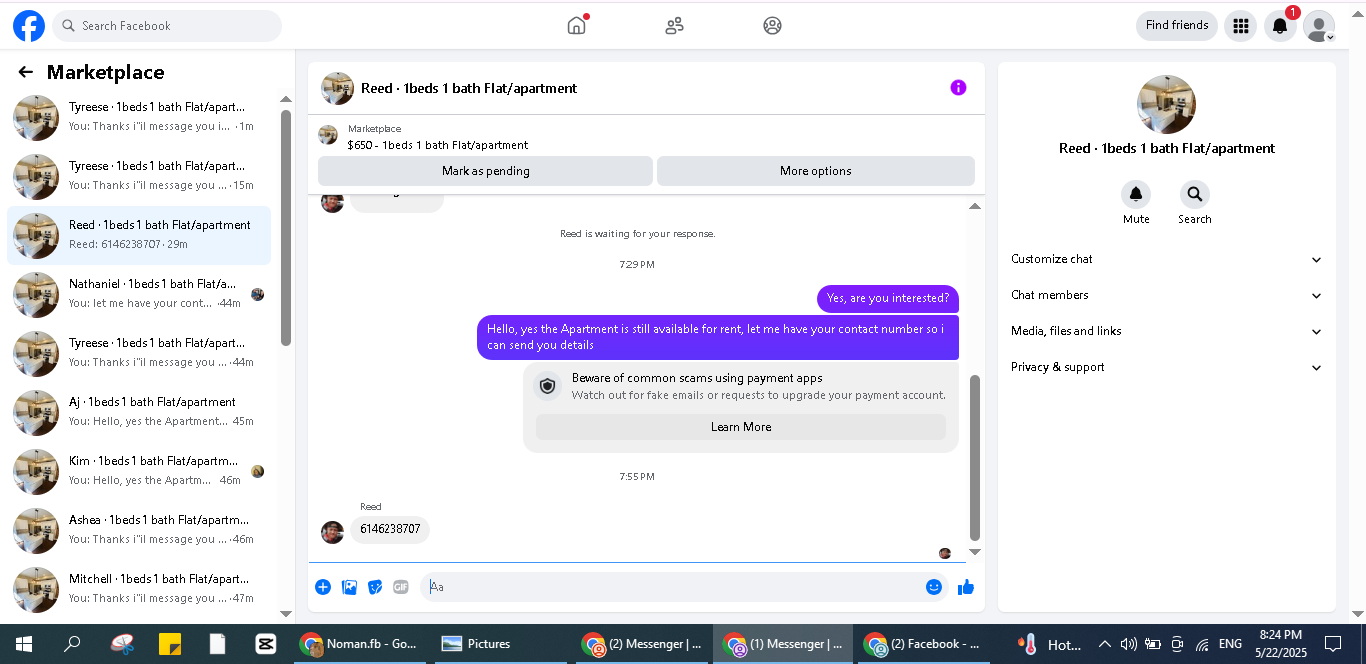Attach a photo using image icon
The image size is (1366, 664).
click(349, 587)
